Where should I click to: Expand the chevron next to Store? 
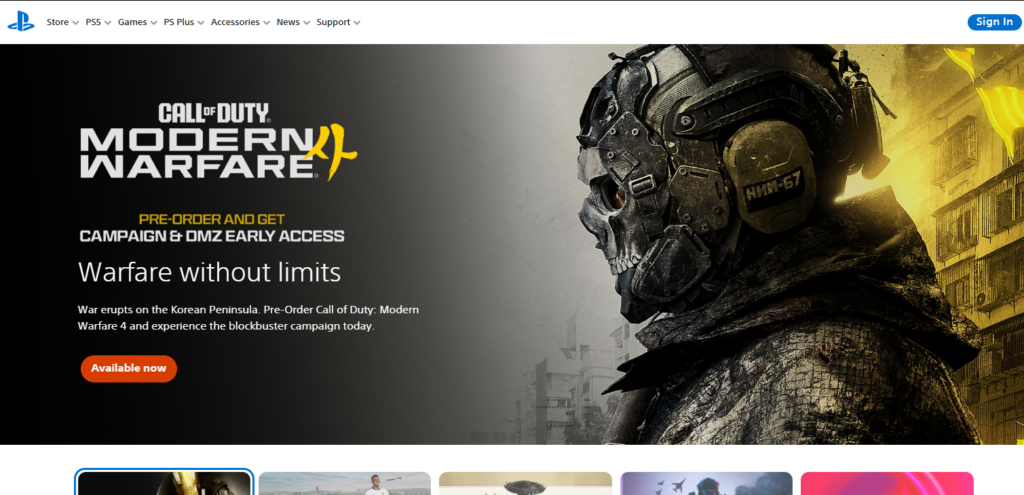click(x=75, y=23)
